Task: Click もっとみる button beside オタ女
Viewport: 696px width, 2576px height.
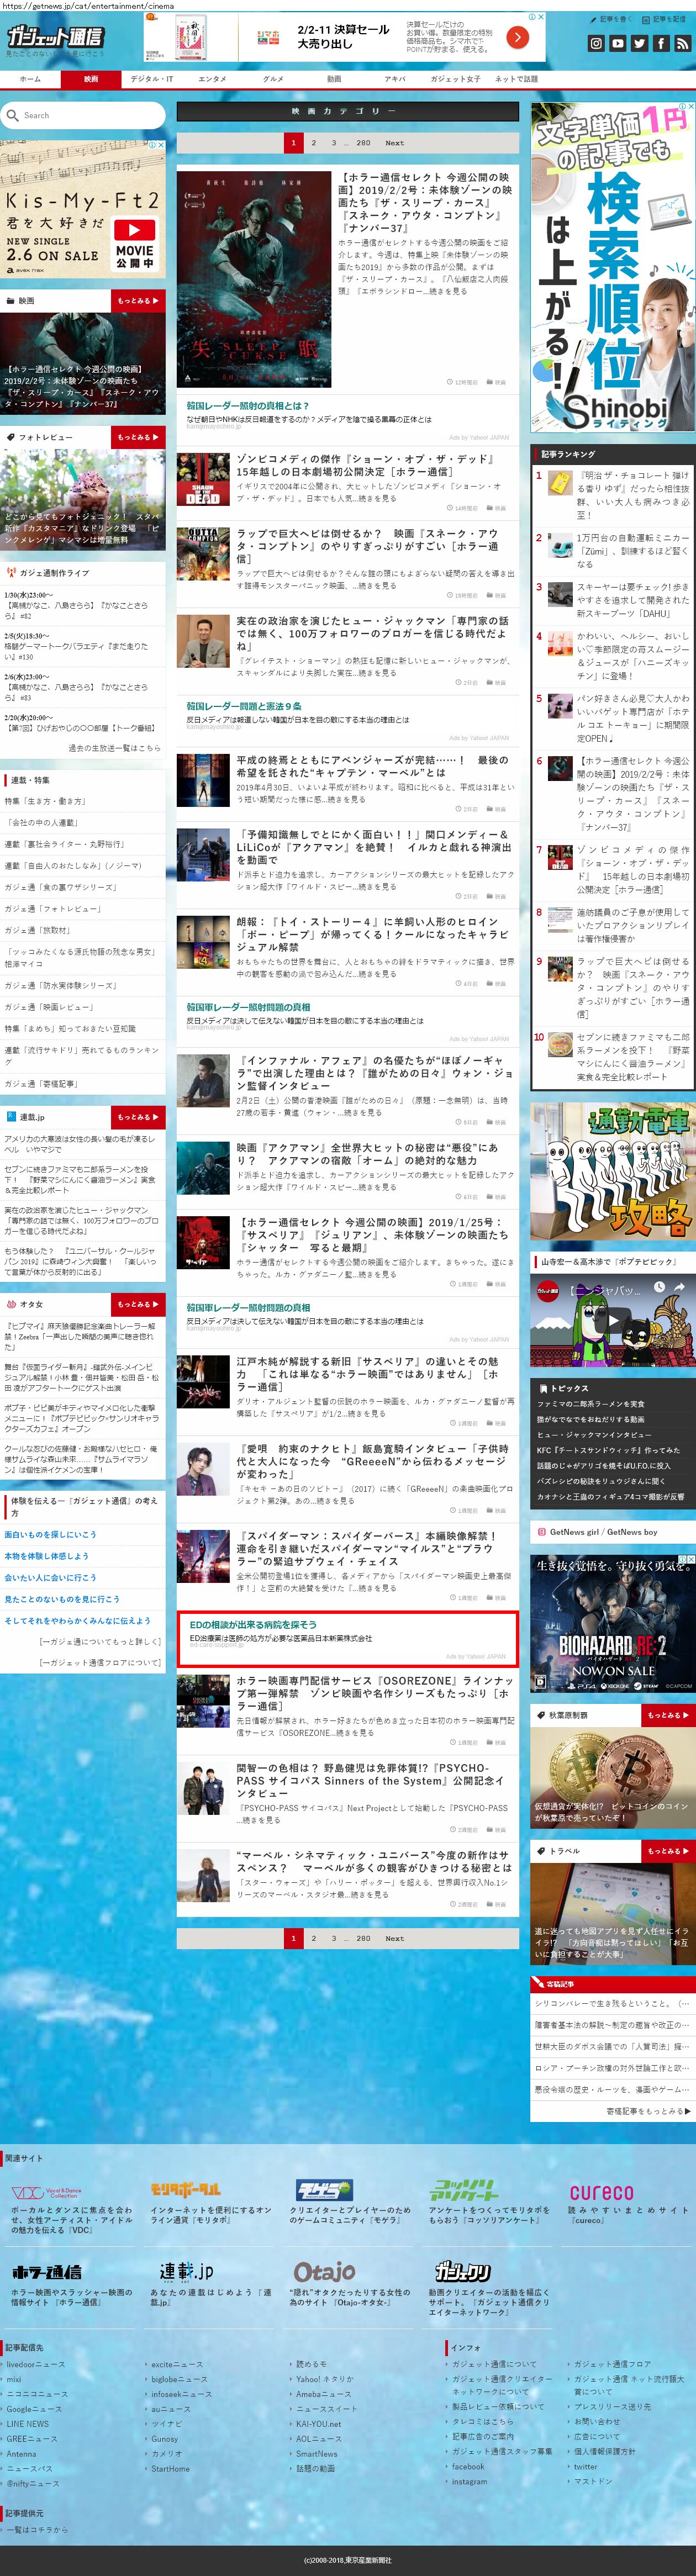Action: (x=138, y=1304)
